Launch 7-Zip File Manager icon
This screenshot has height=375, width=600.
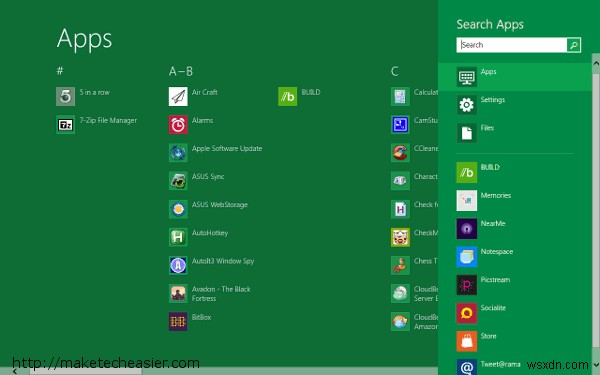(65, 124)
